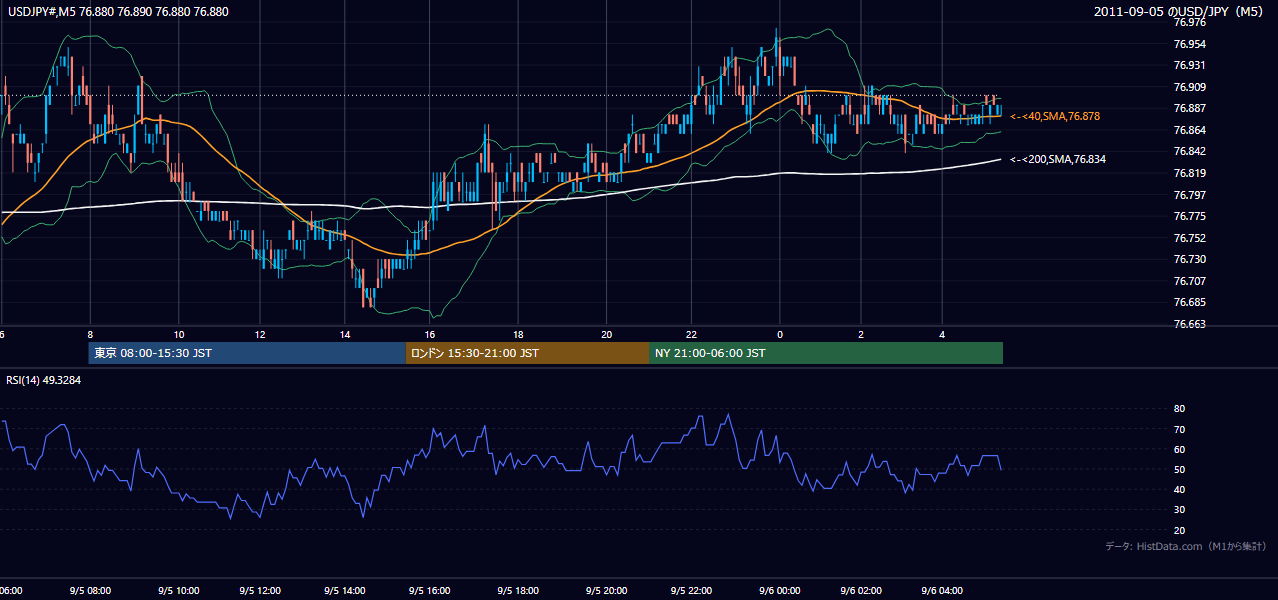1278x600 pixels.
Task: Click price axis value 76.864
Action: pos(1189,130)
